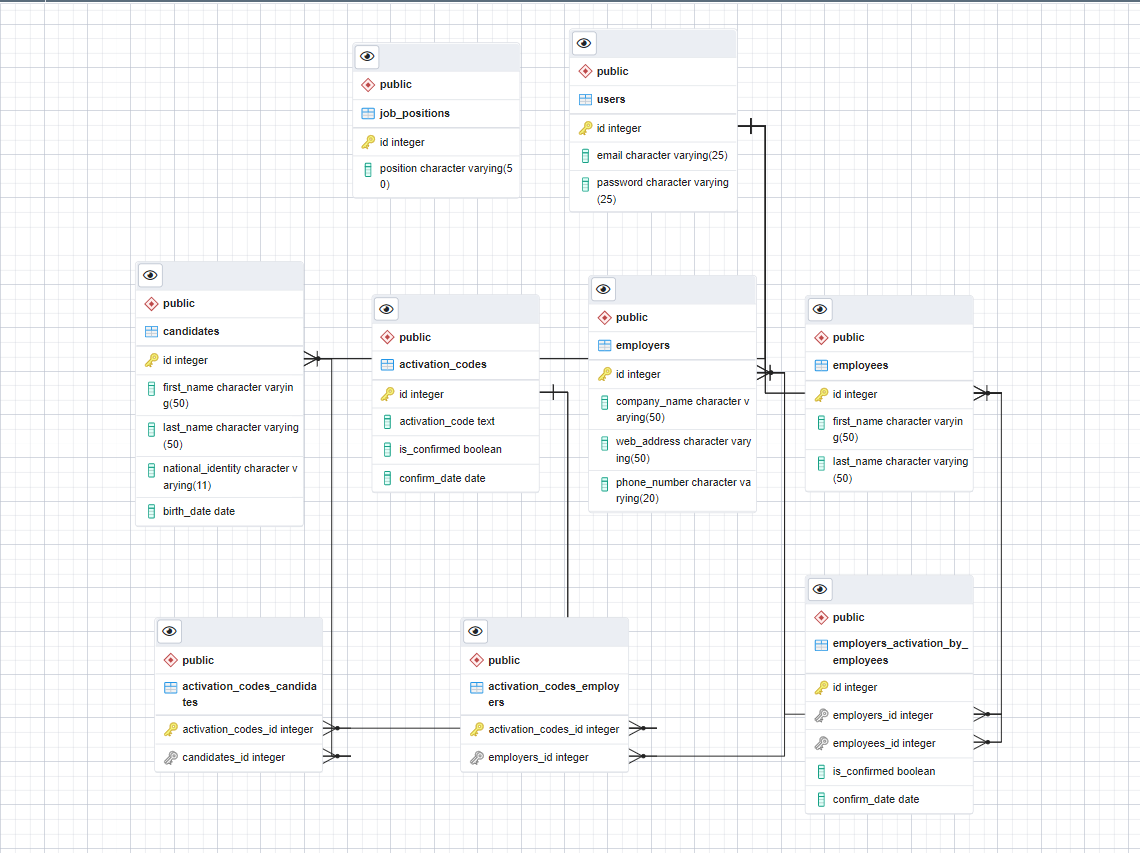Select the employees table name
Screen dimensions: 1140x853
pyautogui.click(x=860, y=366)
